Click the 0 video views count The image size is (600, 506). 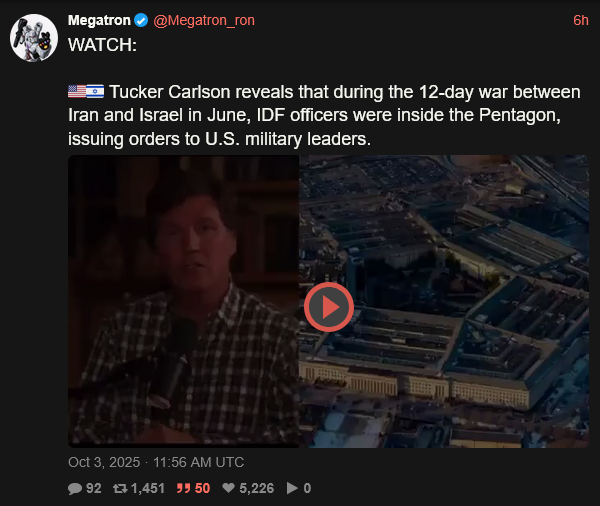[x=307, y=488]
